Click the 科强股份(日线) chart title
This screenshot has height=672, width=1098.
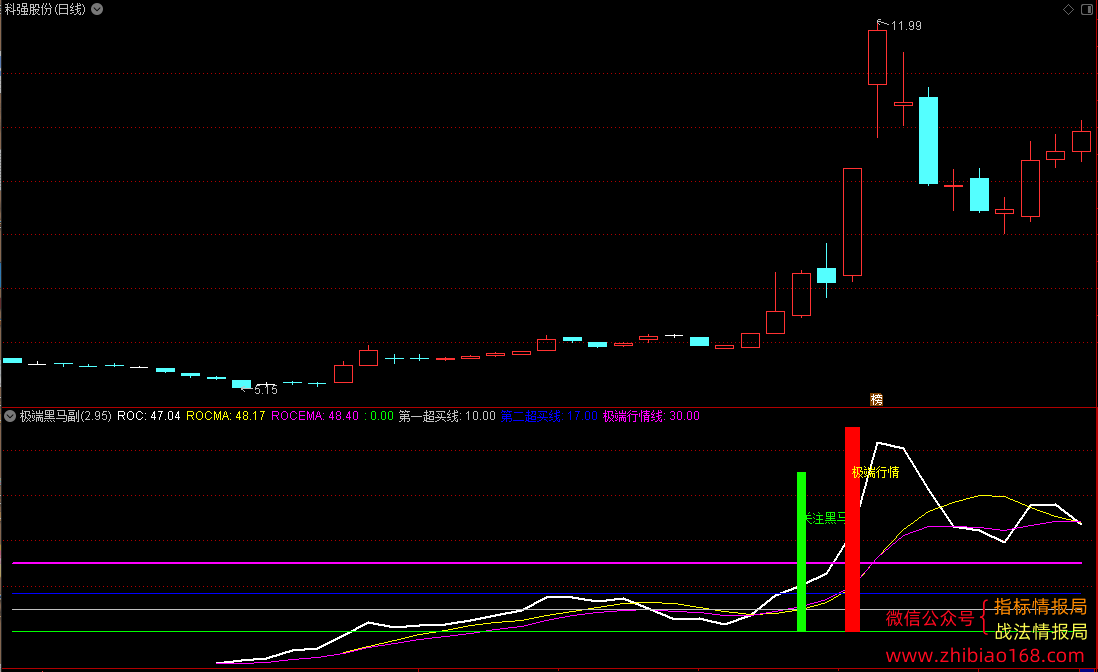click(x=45, y=9)
